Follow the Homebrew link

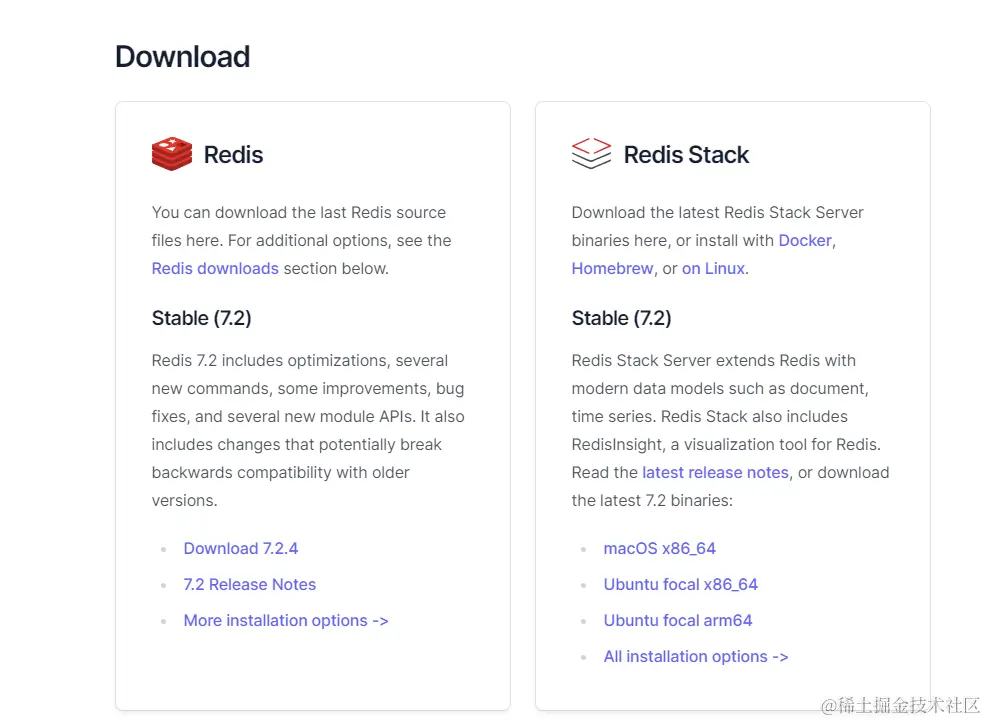tap(612, 268)
